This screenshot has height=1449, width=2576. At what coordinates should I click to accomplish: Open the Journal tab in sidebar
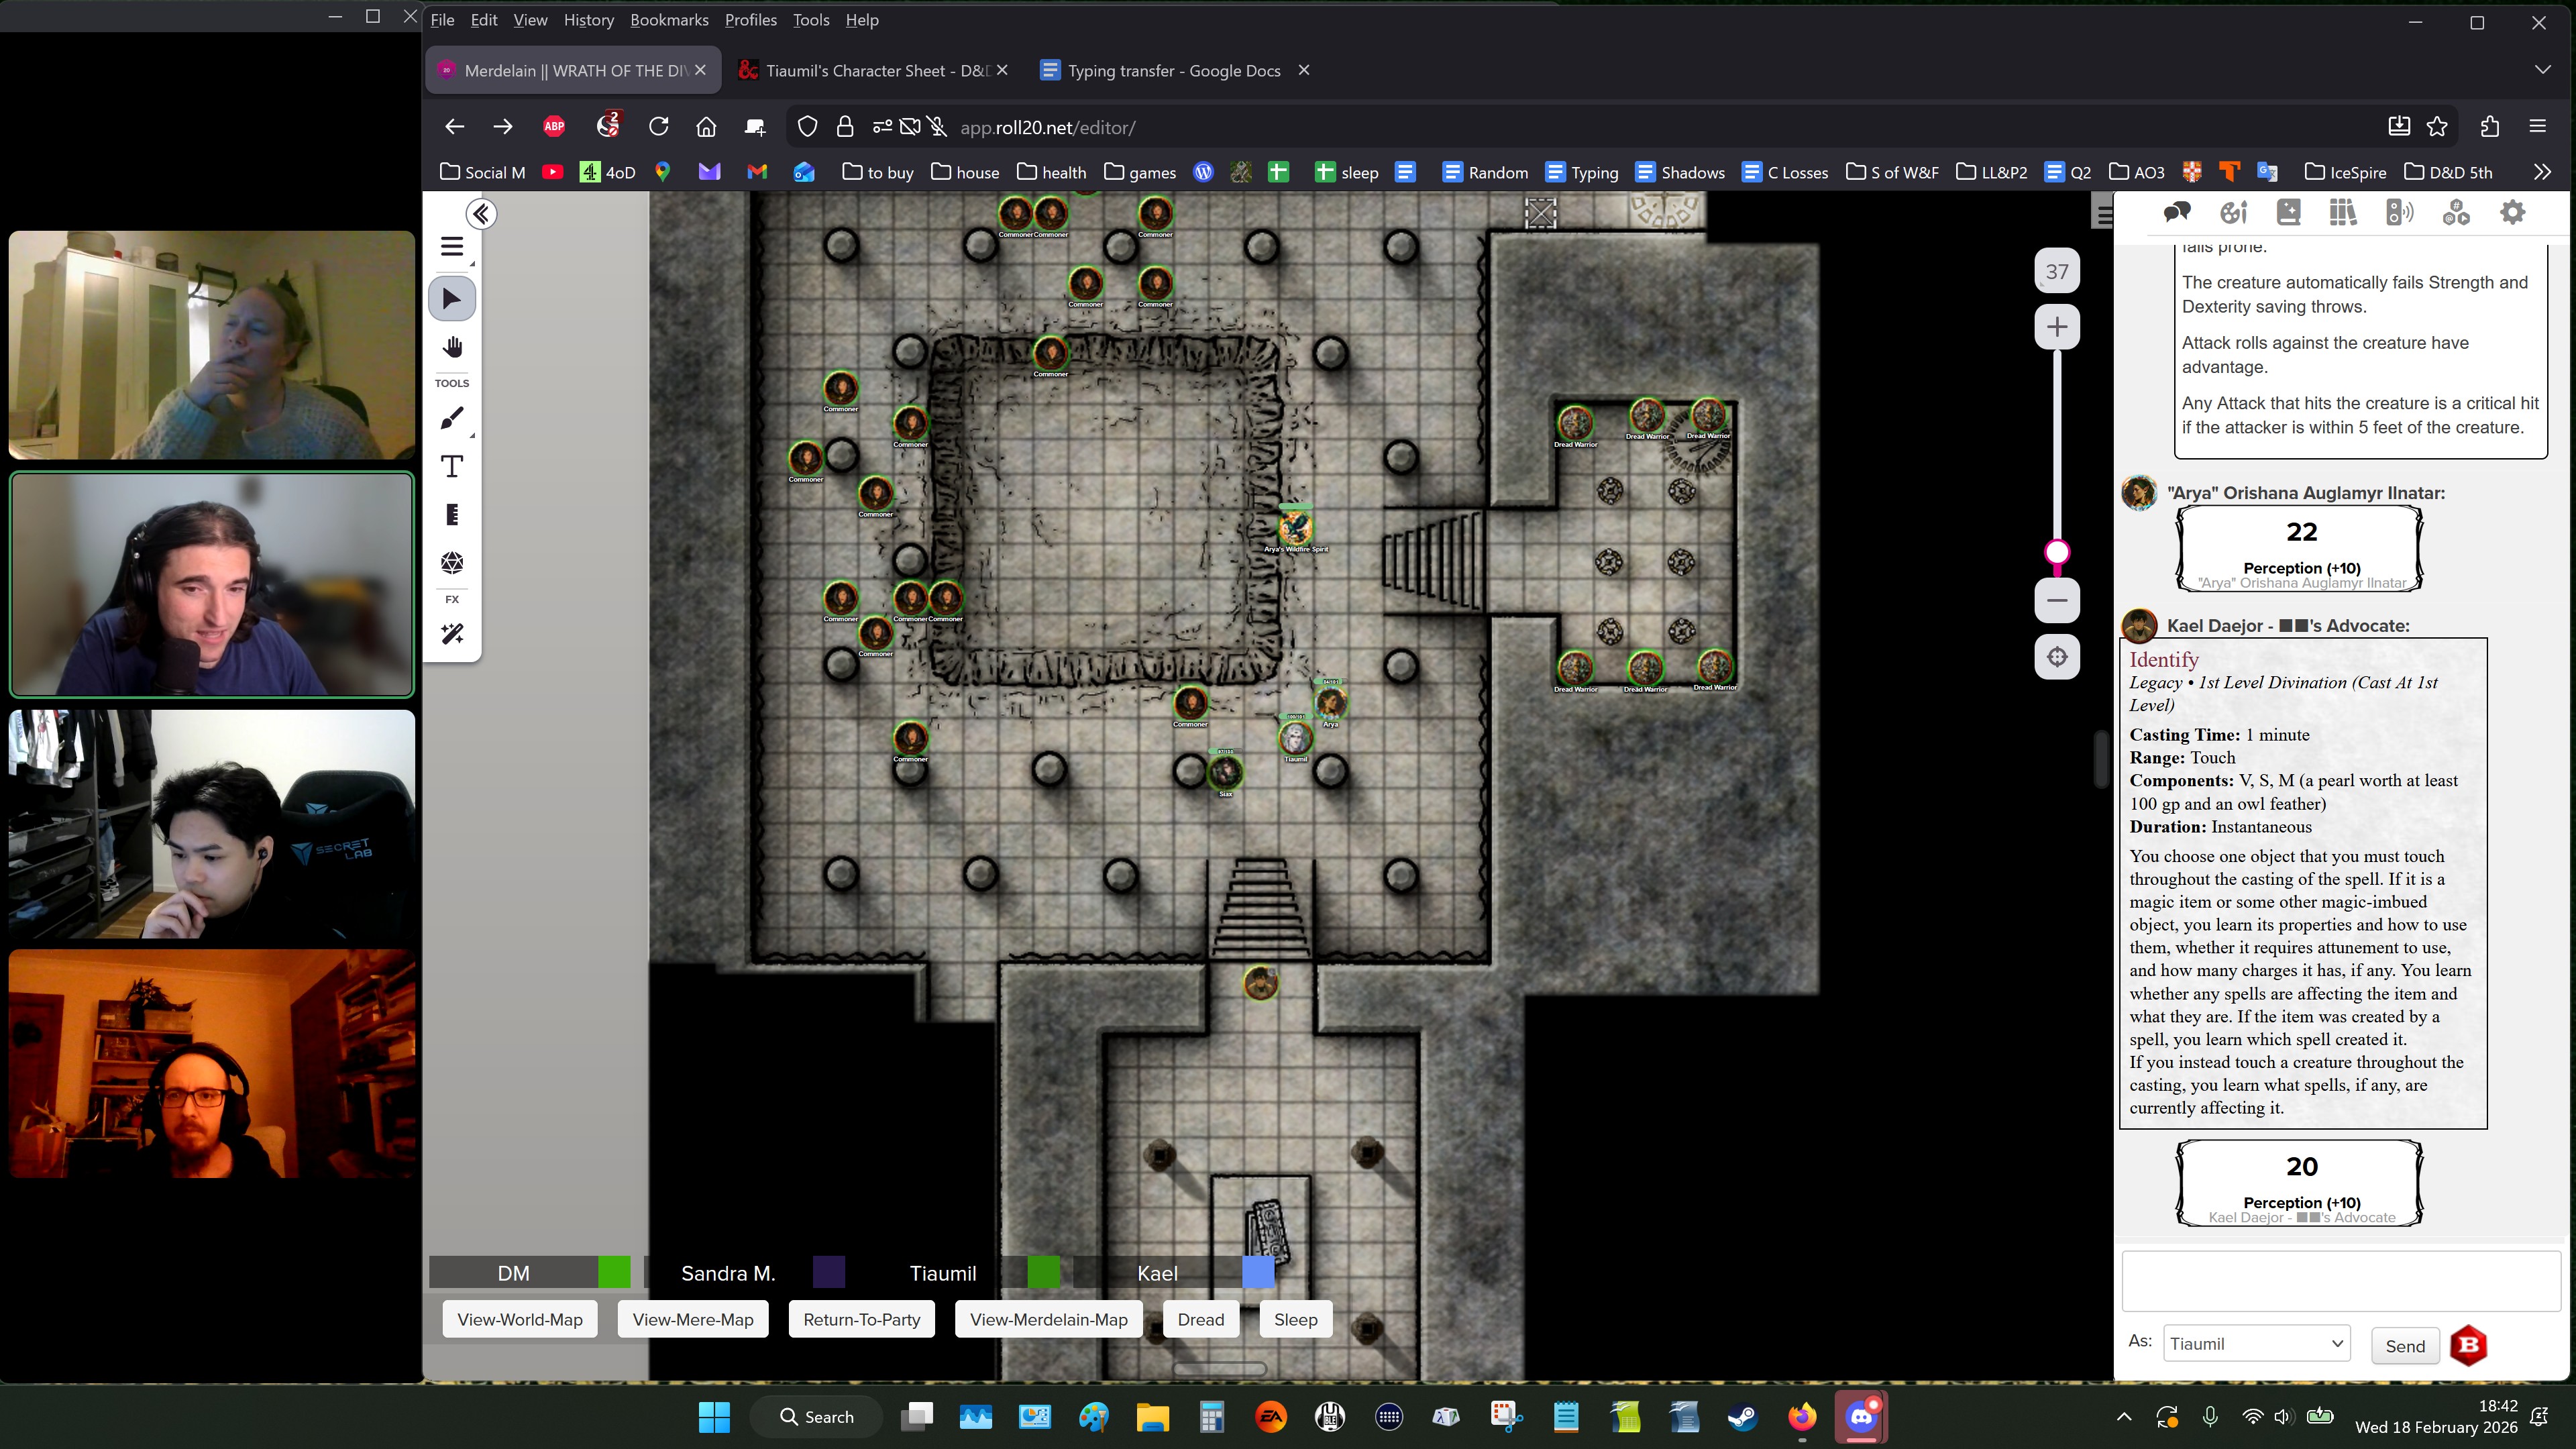2288,212
